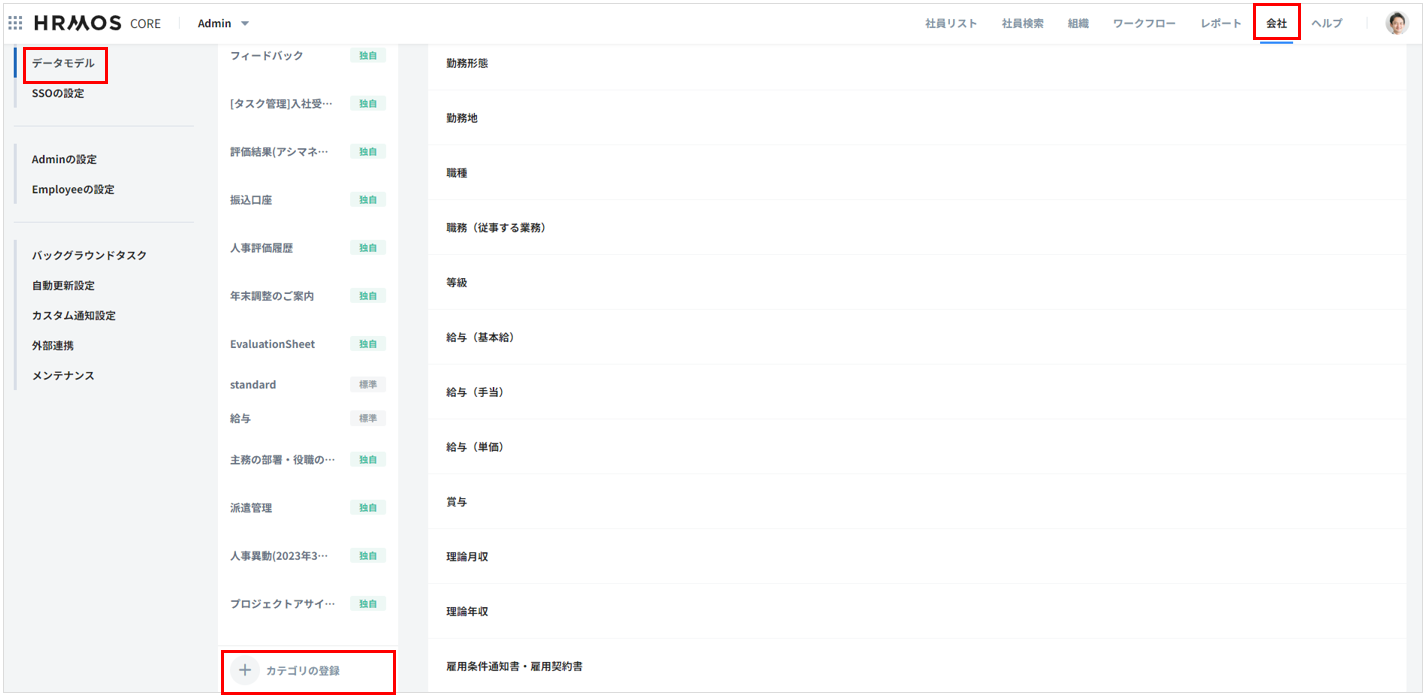Image resolution: width=1426 pixels, height=697 pixels.
Task: Switch to the 組織 tab
Action: tap(1078, 23)
